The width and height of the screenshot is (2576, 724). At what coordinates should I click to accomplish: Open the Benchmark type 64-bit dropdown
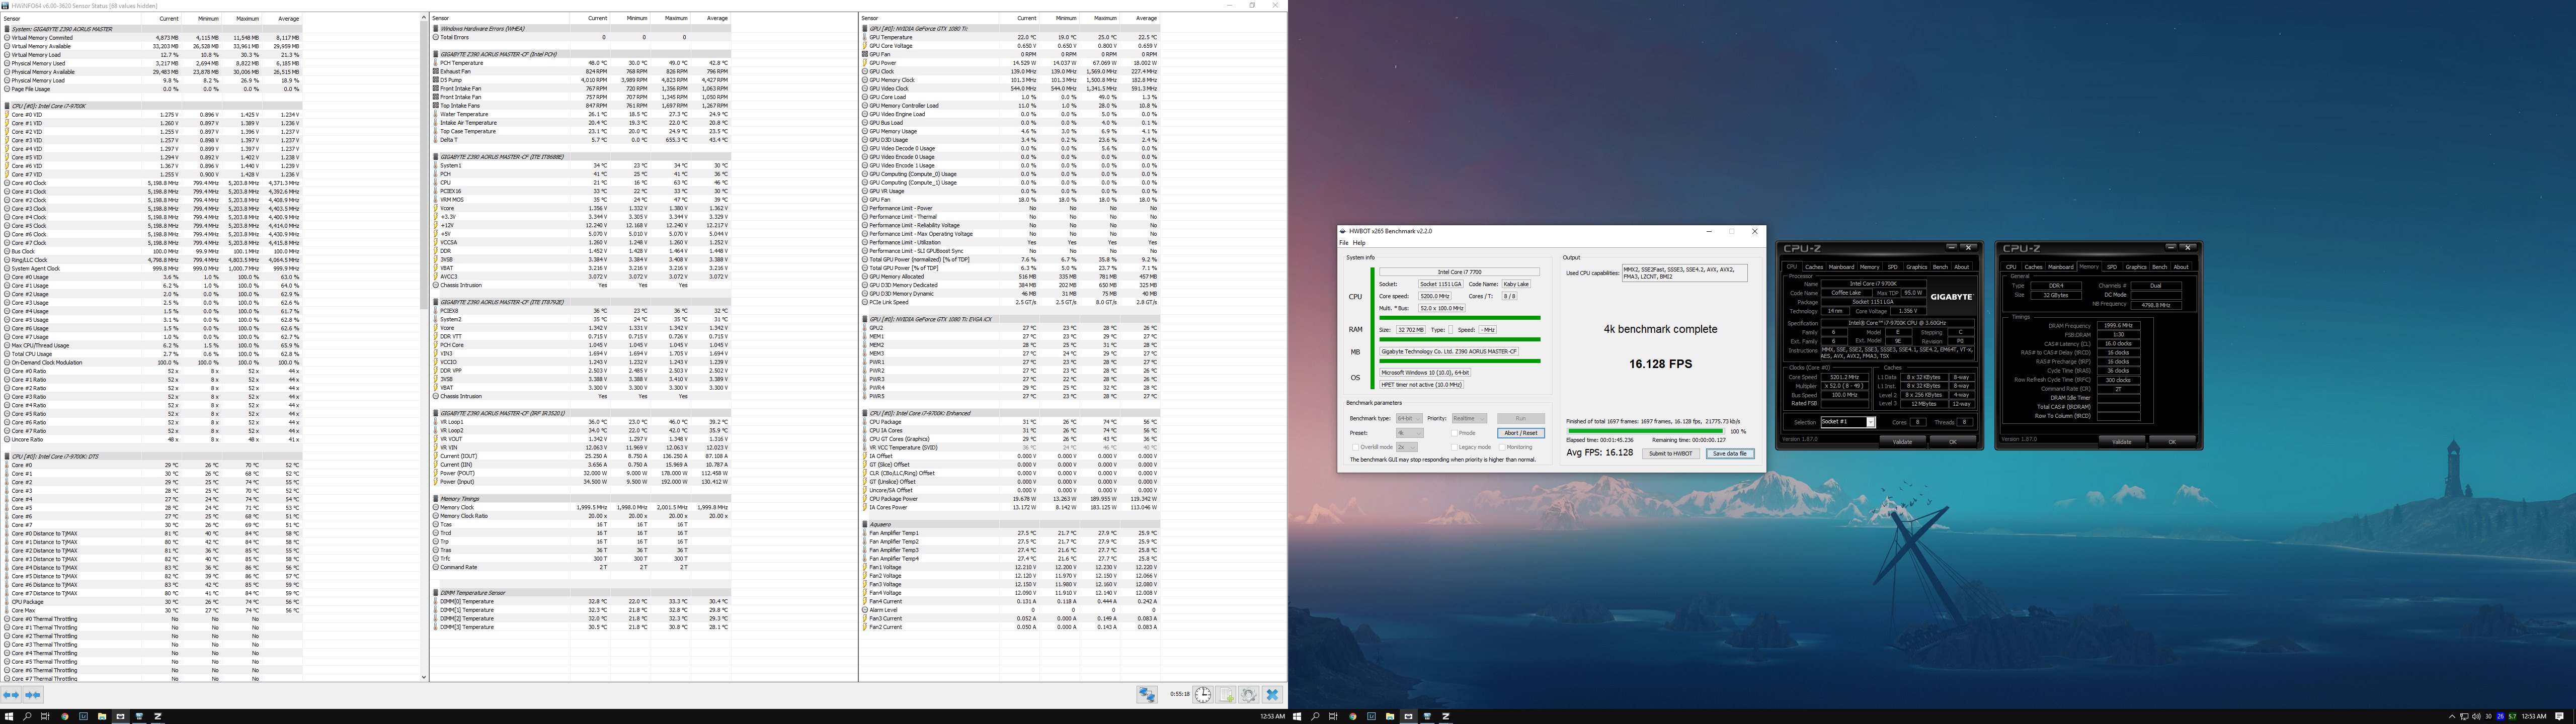click(x=1409, y=418)
